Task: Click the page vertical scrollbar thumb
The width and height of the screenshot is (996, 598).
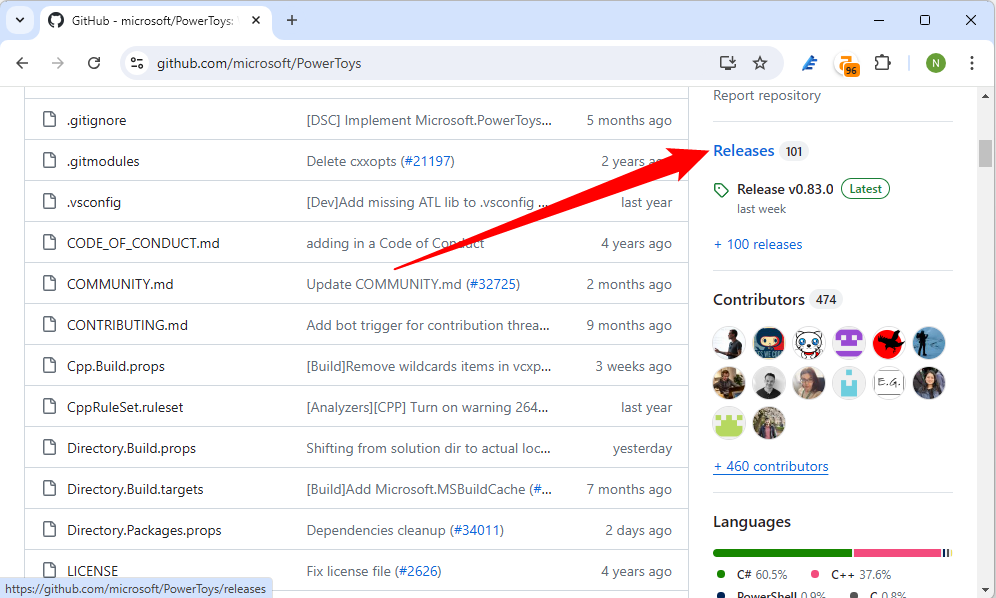Action: pyautogui.click(x=985, y=153)
